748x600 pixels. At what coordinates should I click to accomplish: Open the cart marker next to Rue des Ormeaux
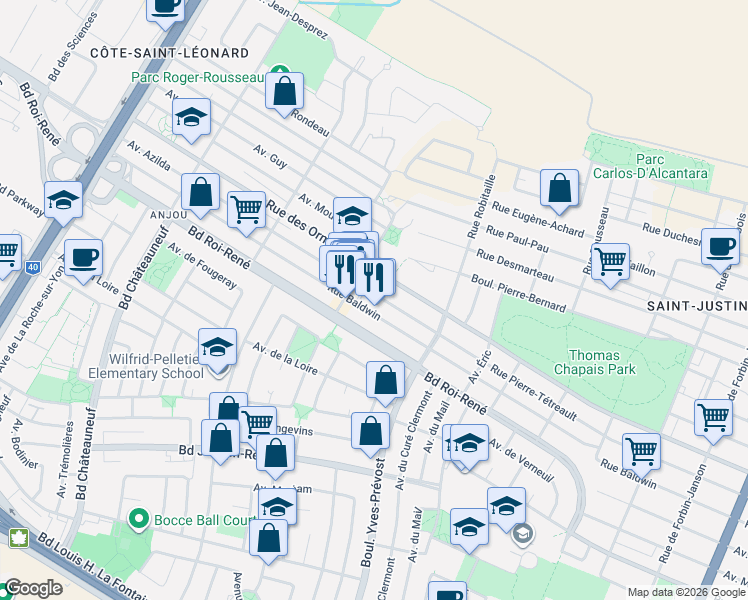point(247,213)
